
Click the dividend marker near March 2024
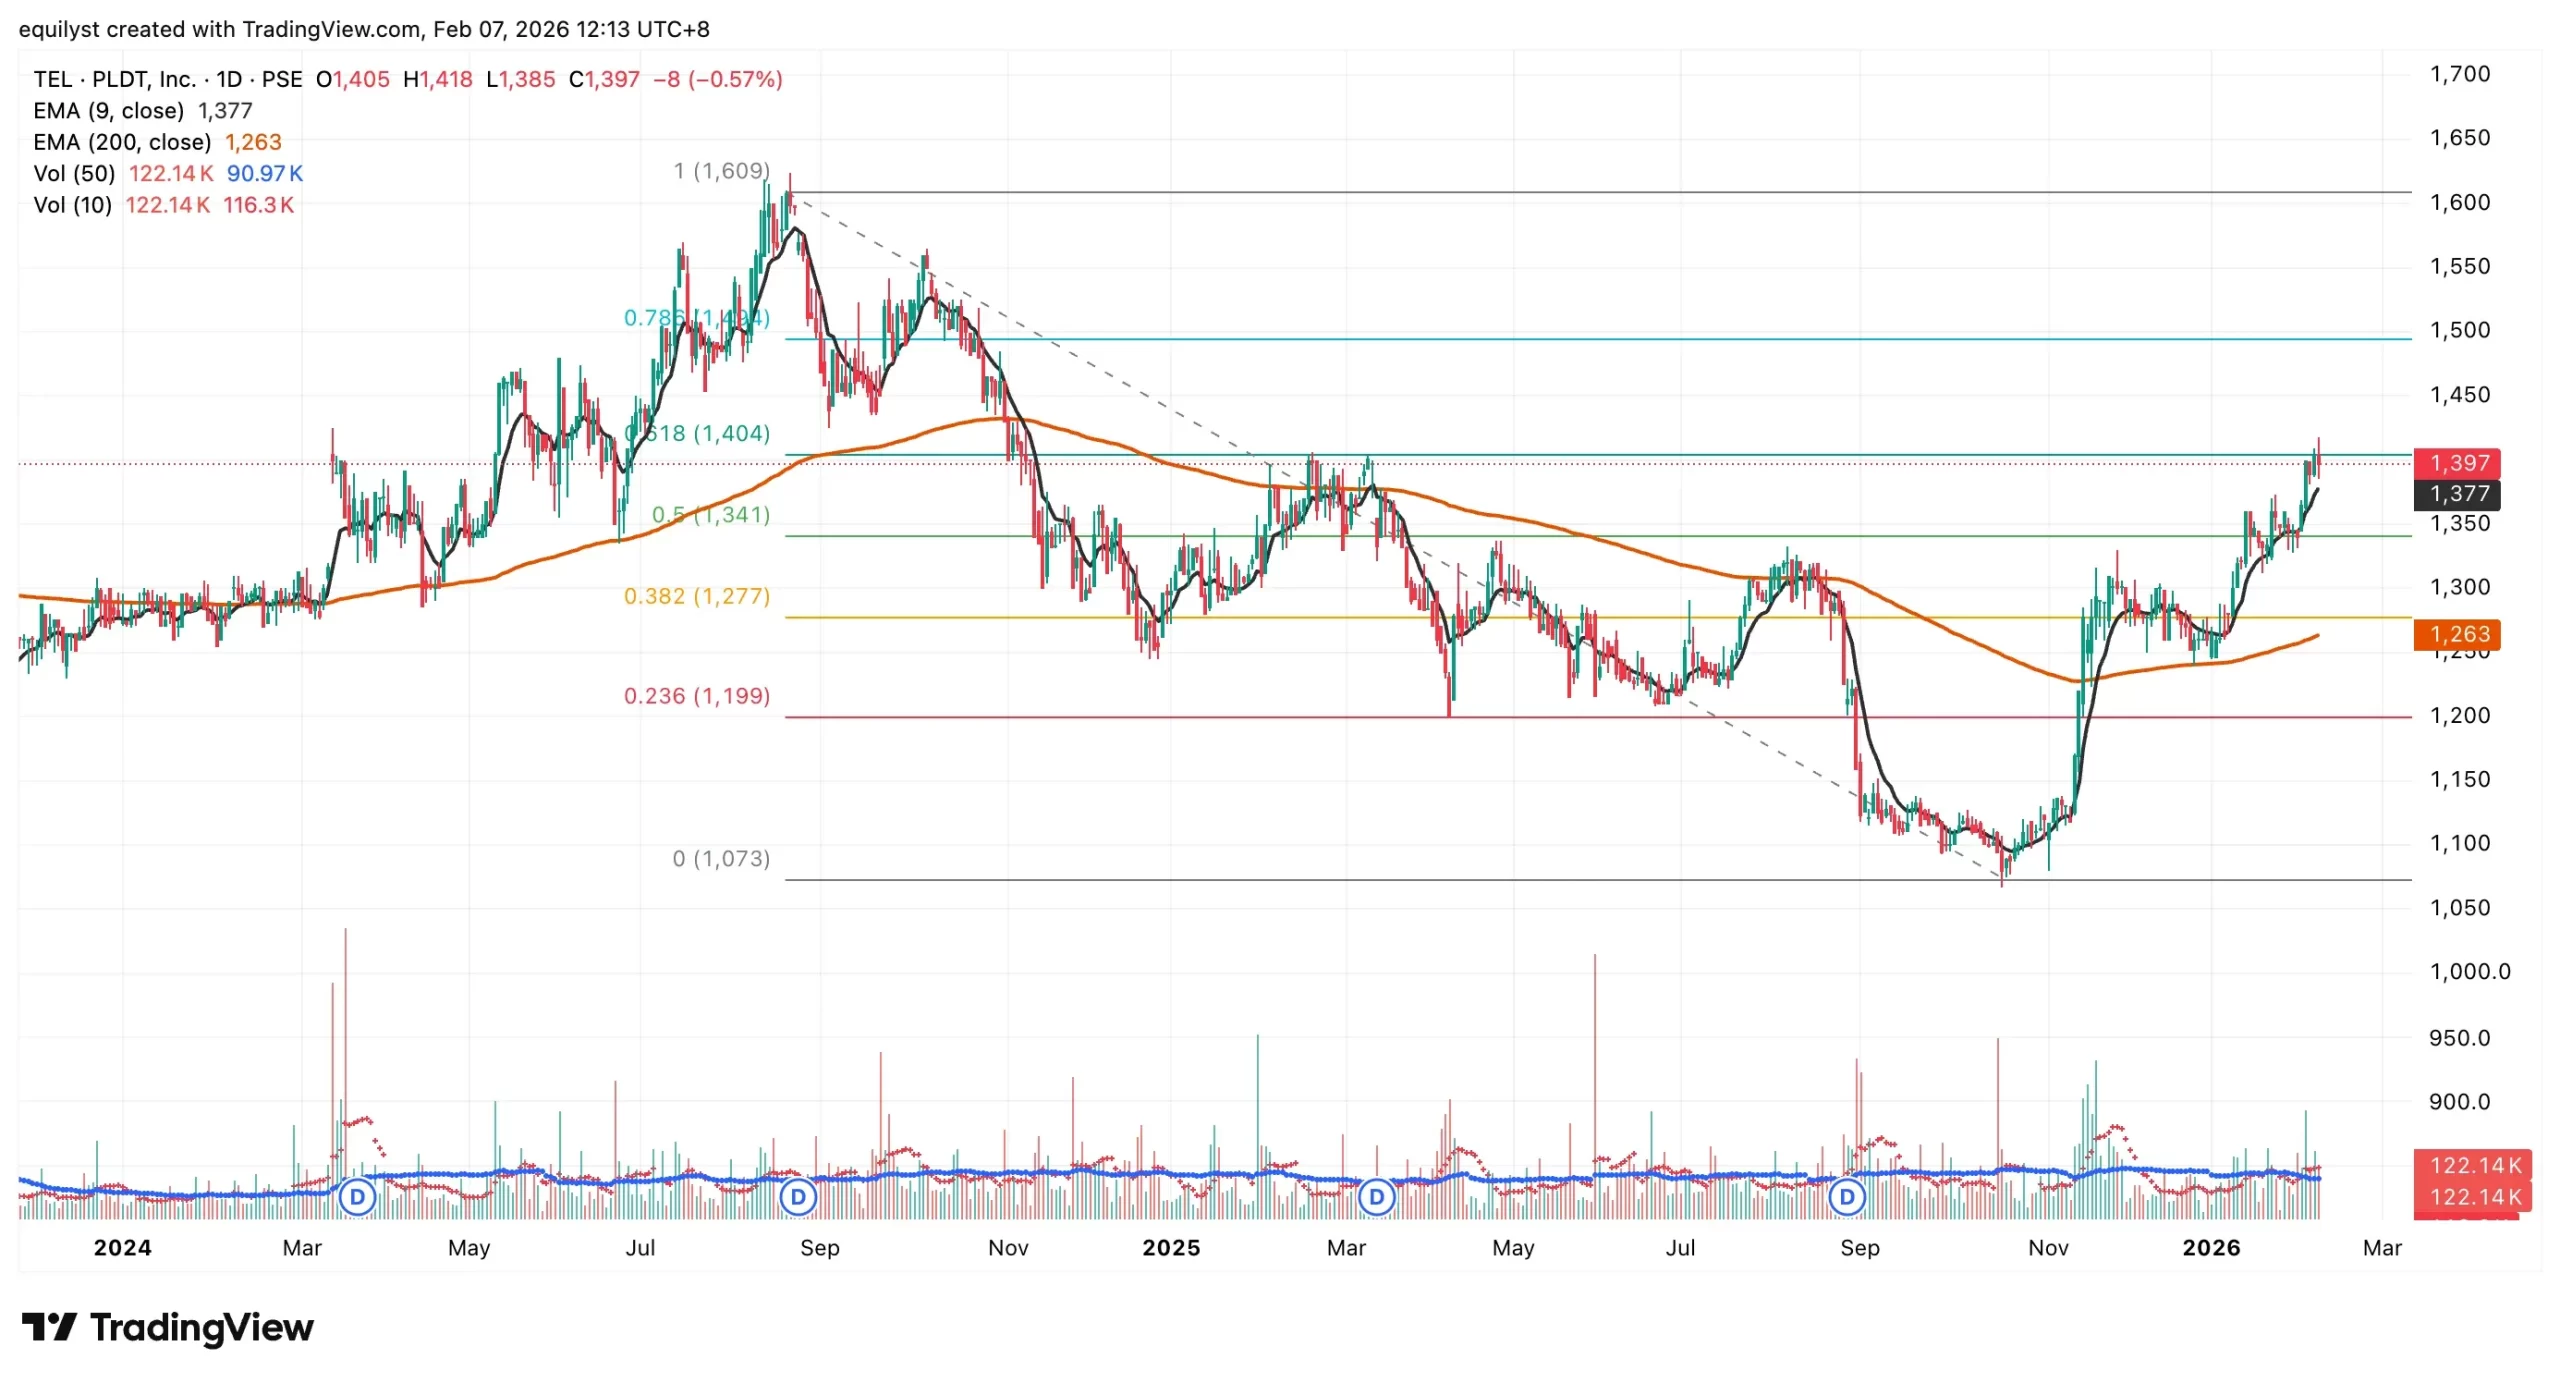[357, 1197]
